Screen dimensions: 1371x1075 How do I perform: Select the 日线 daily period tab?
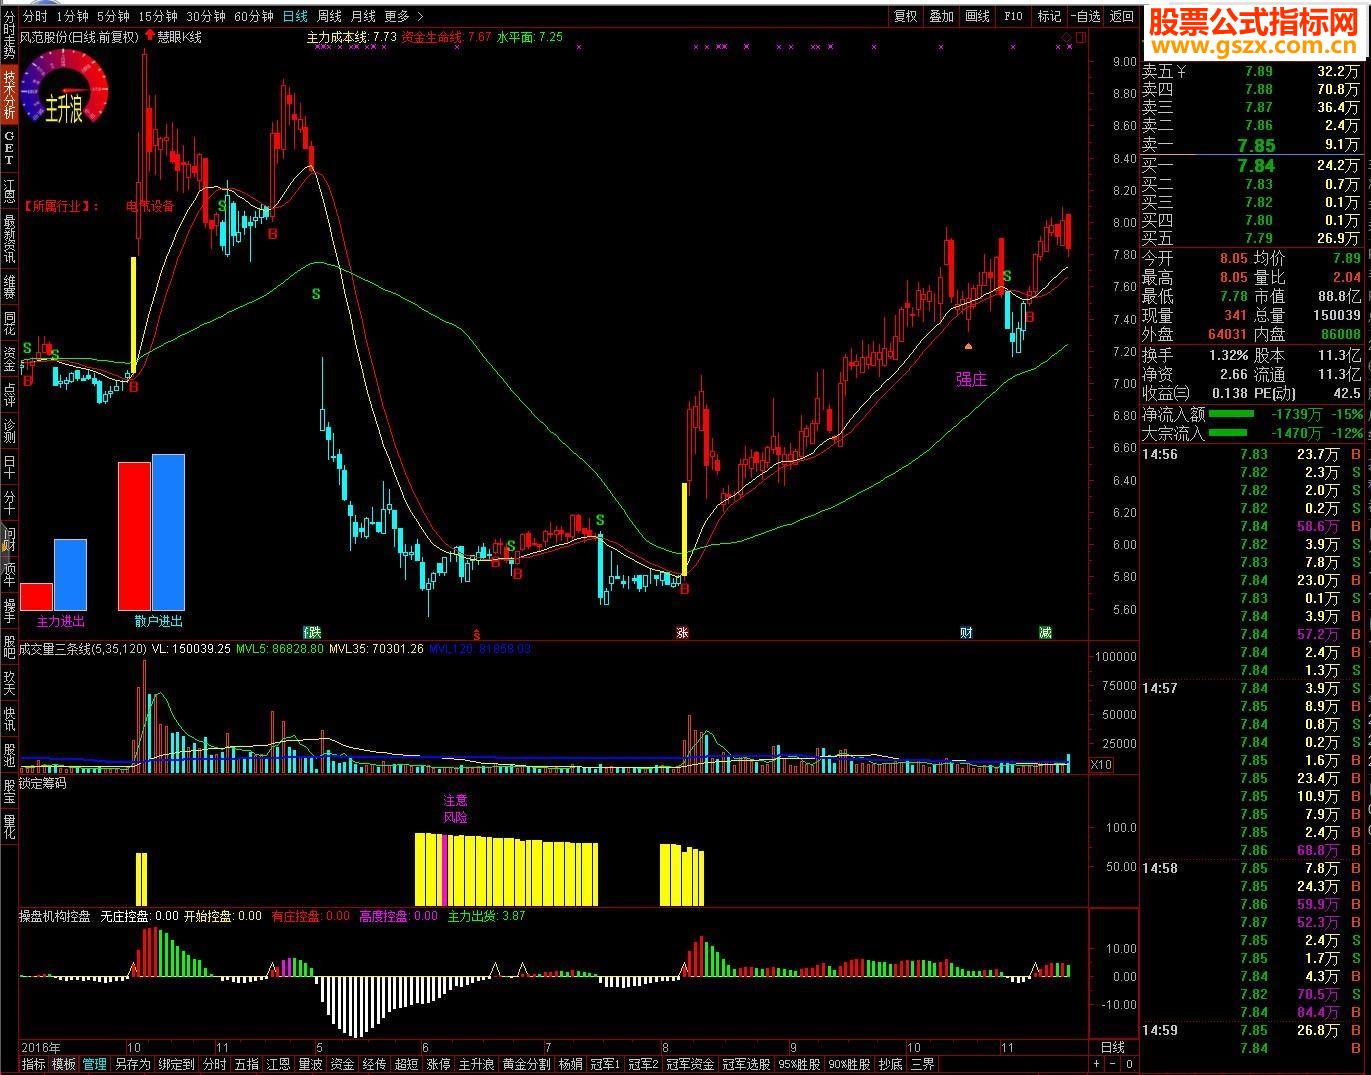point(295,16)
